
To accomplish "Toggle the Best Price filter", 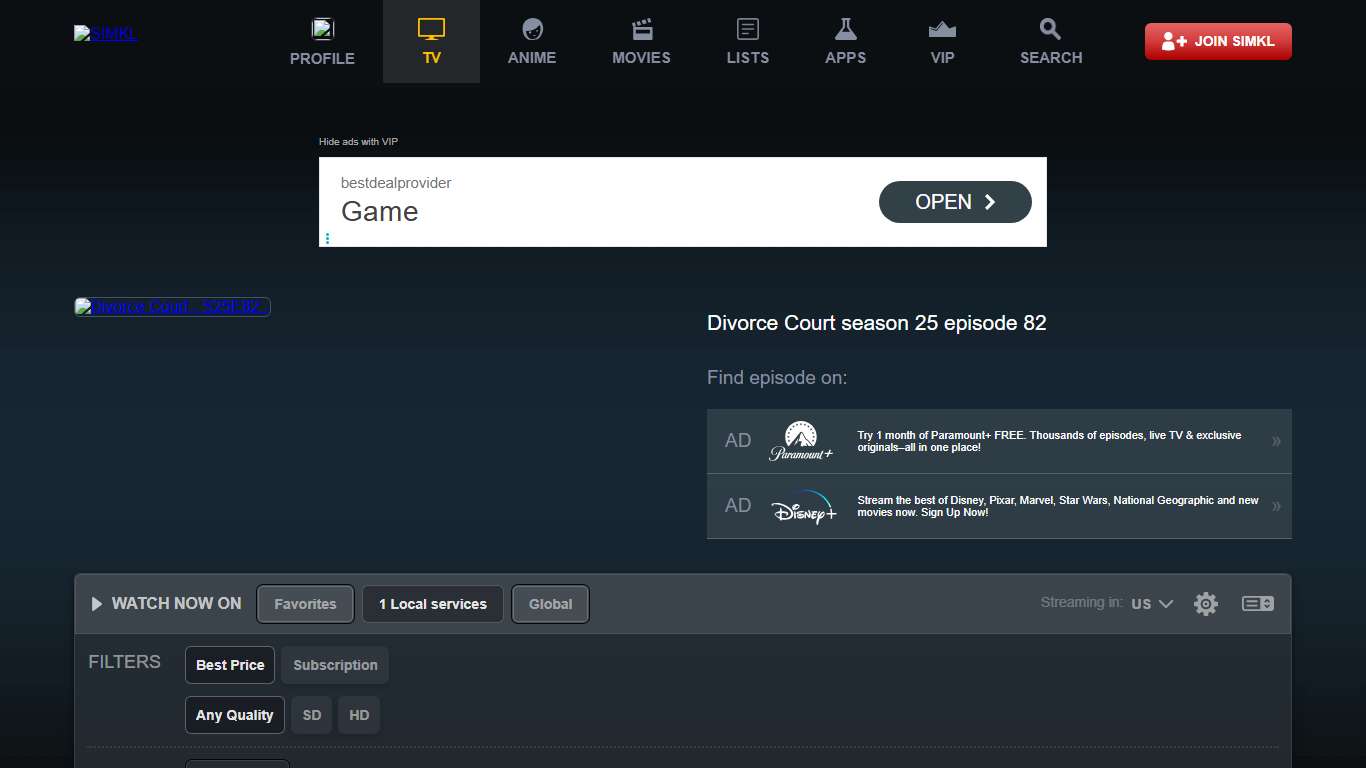I will [230, 665].
